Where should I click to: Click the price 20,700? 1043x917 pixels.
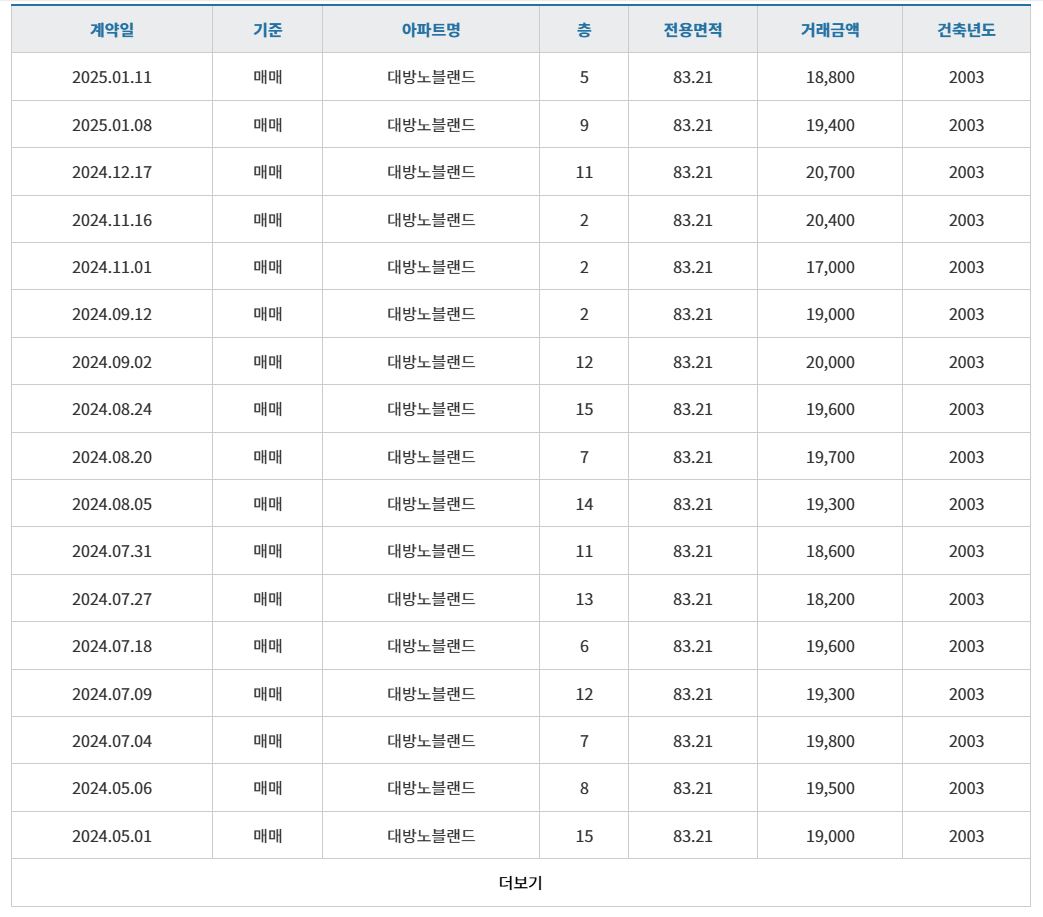pos(830,172)
